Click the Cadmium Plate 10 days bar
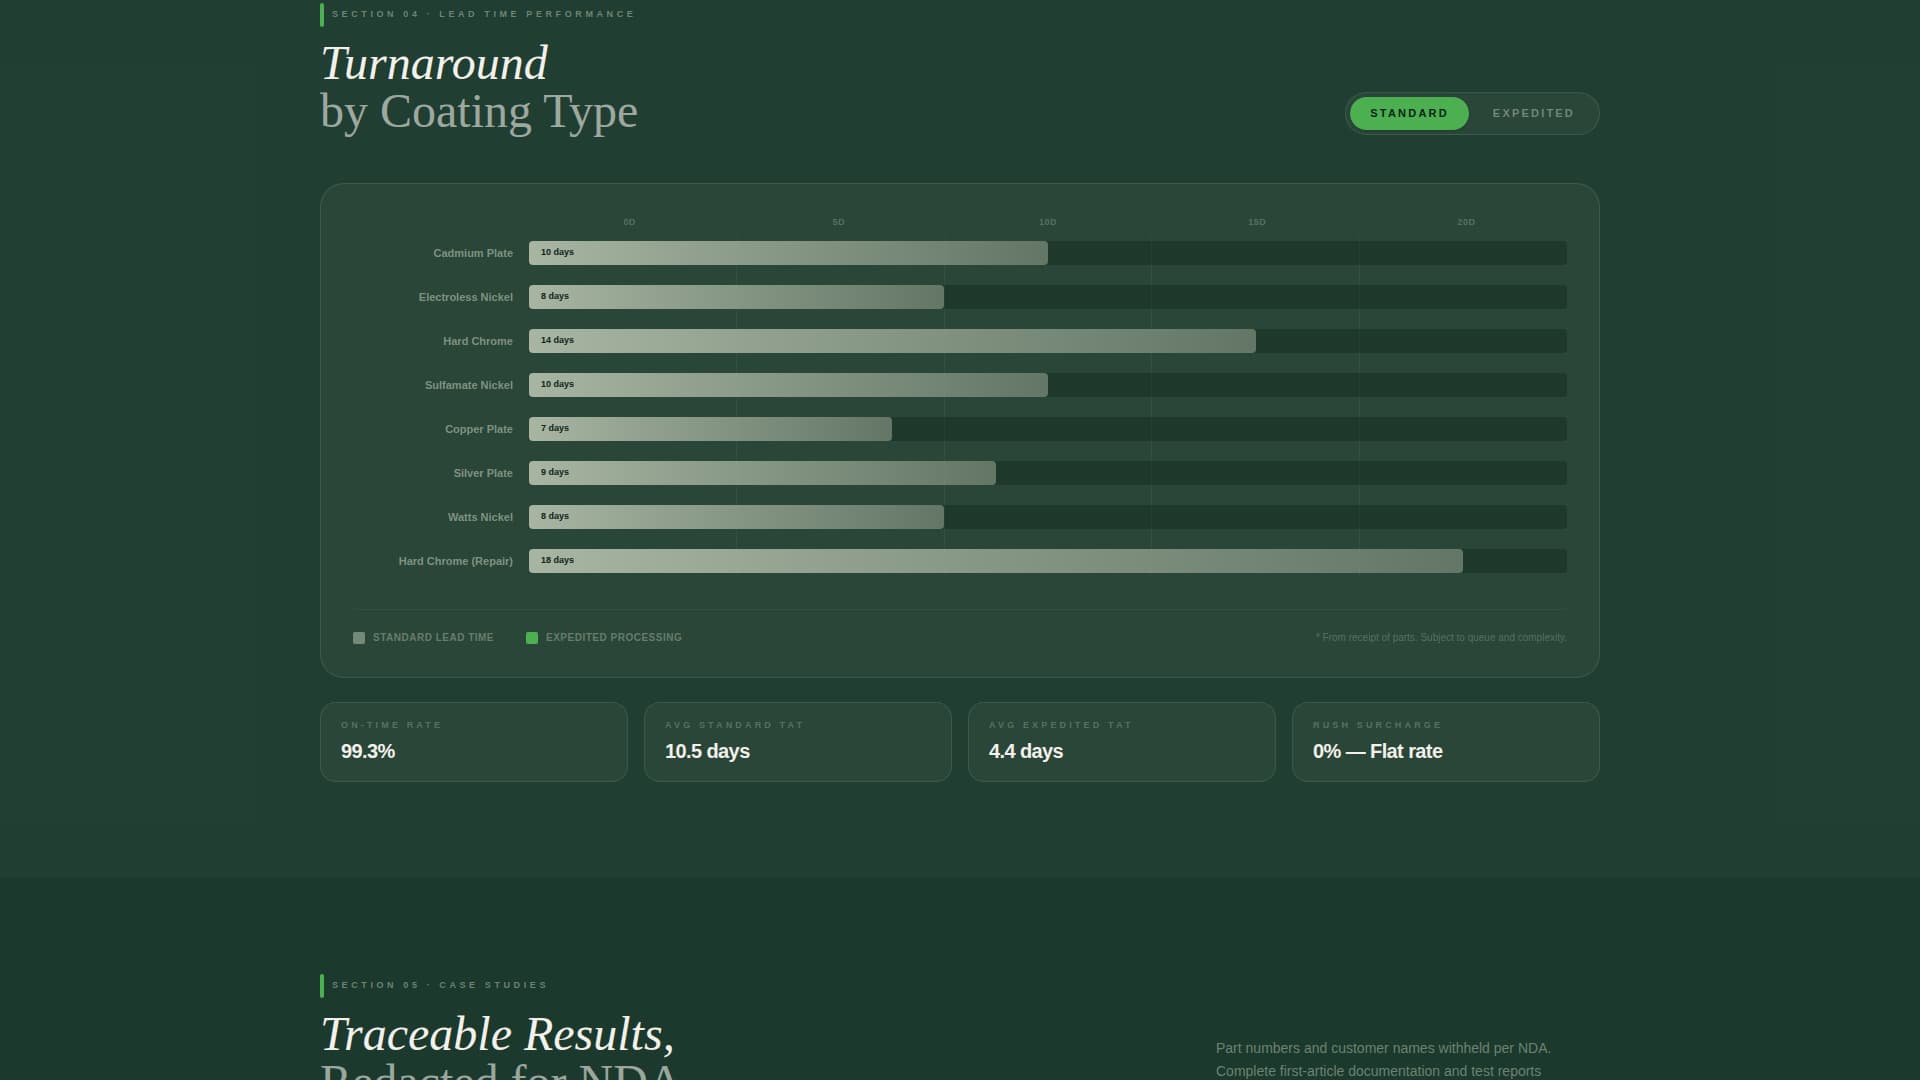 click(x=788, y=253)
